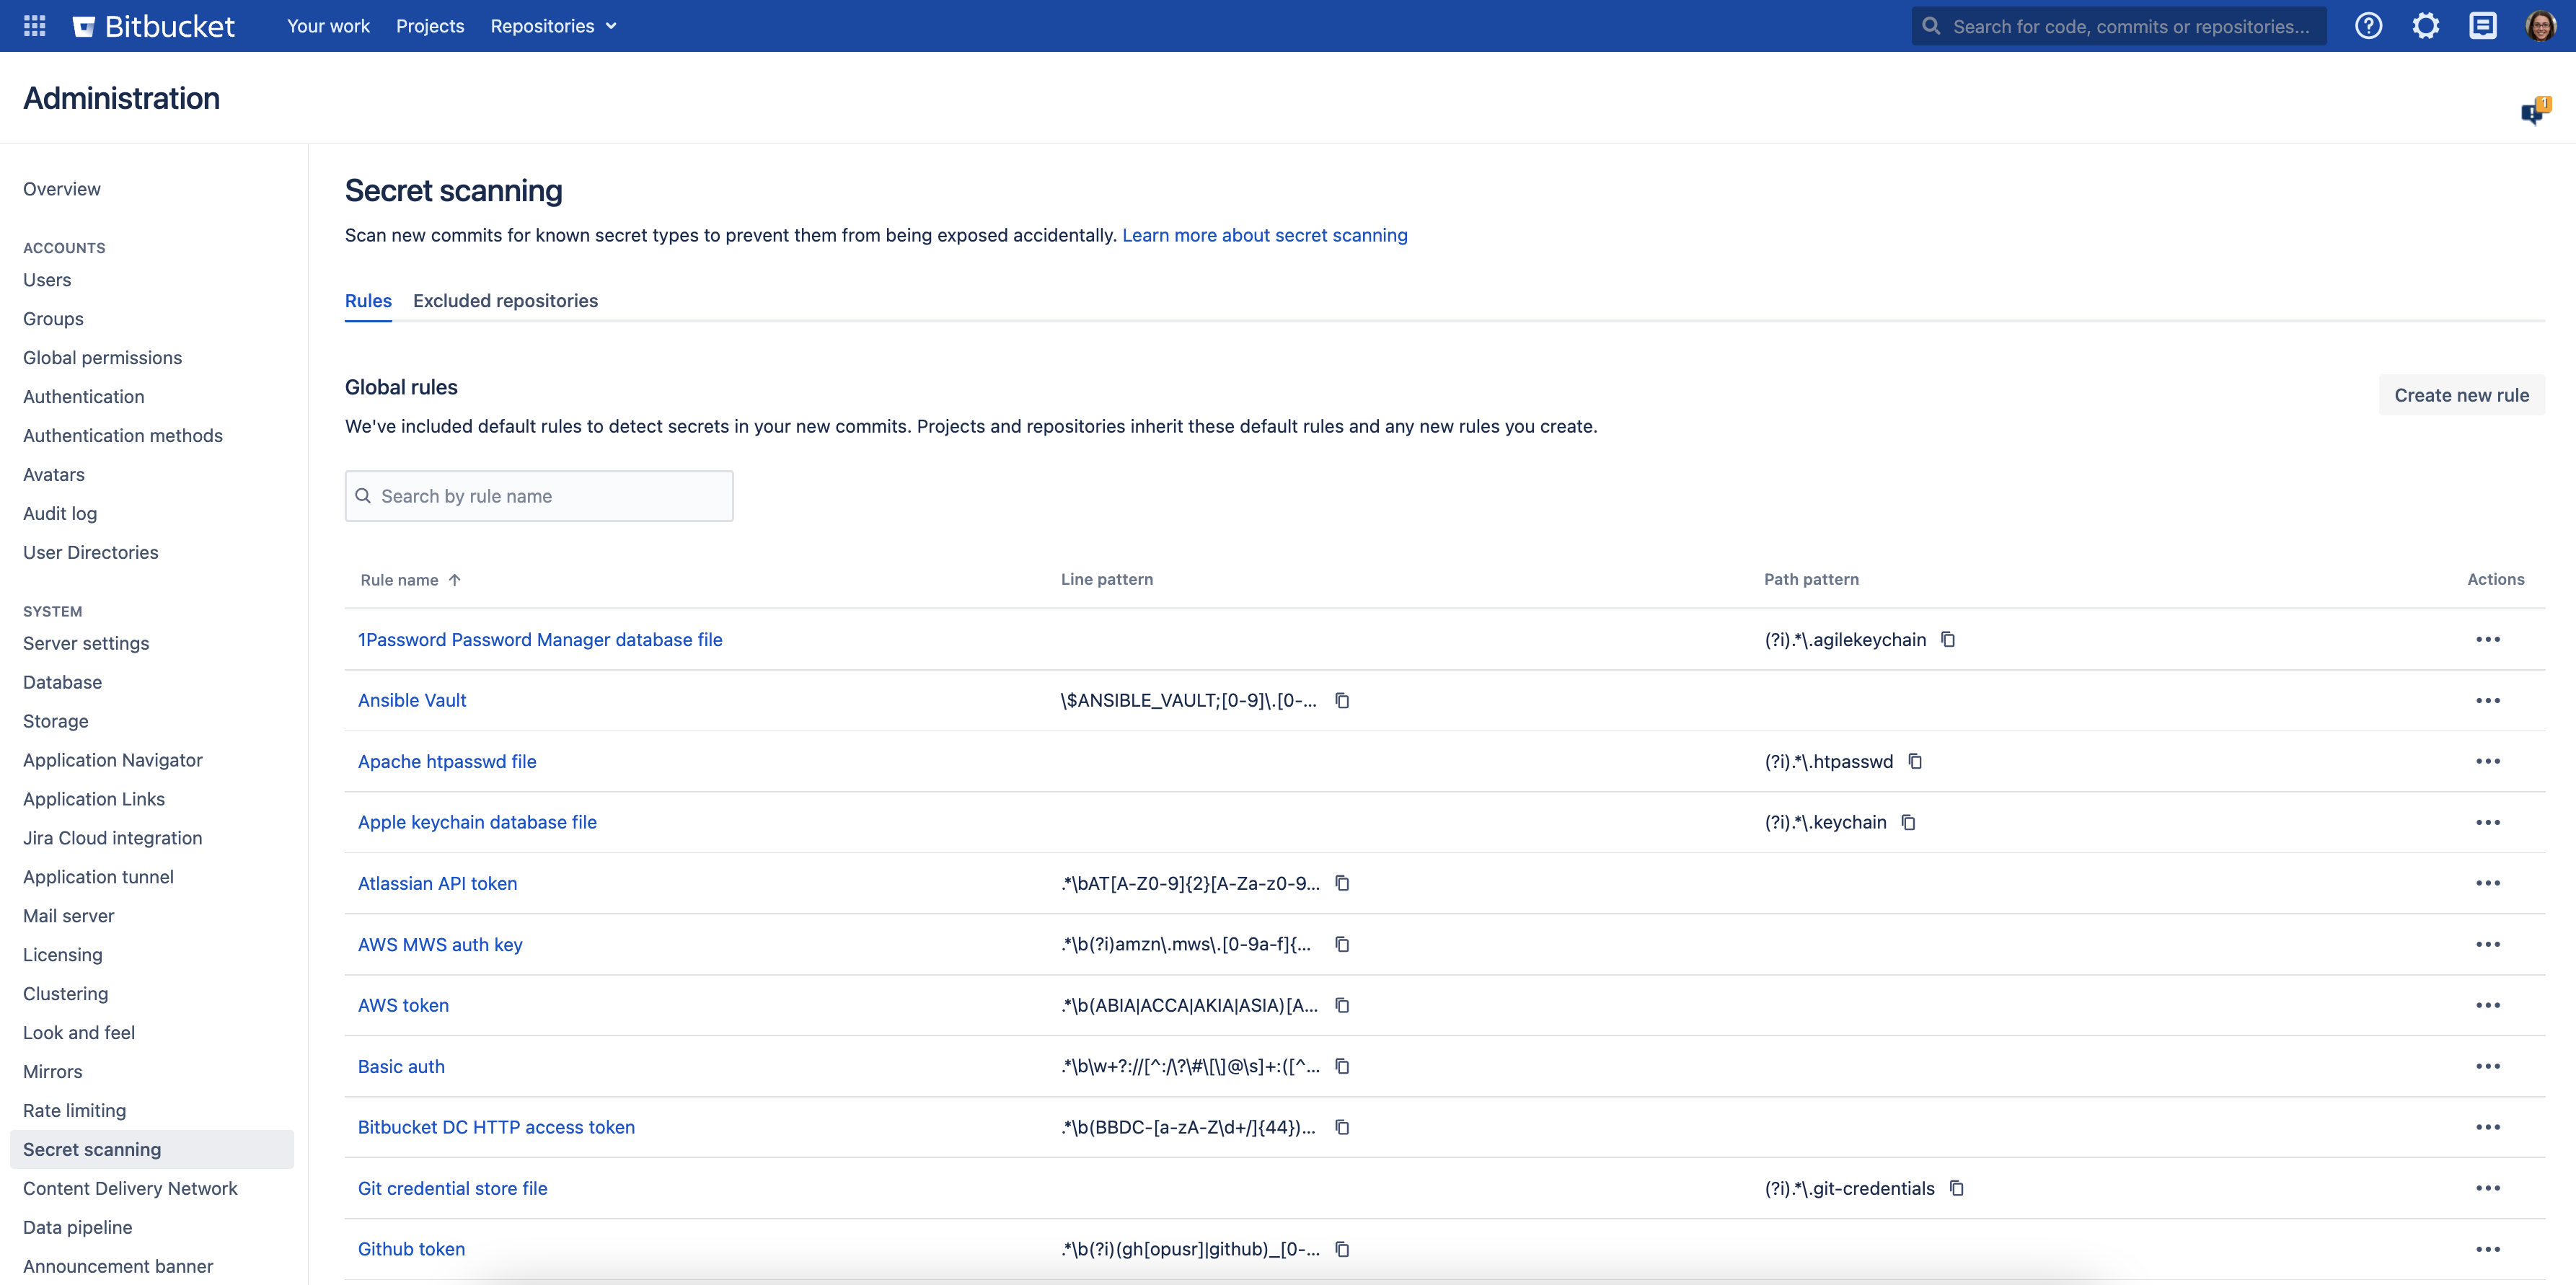The height and width of the screenshot is (1285, 2576).
Task: Open the app switcher grid icon
Action: pyautogui.click(x=34, y=26)
